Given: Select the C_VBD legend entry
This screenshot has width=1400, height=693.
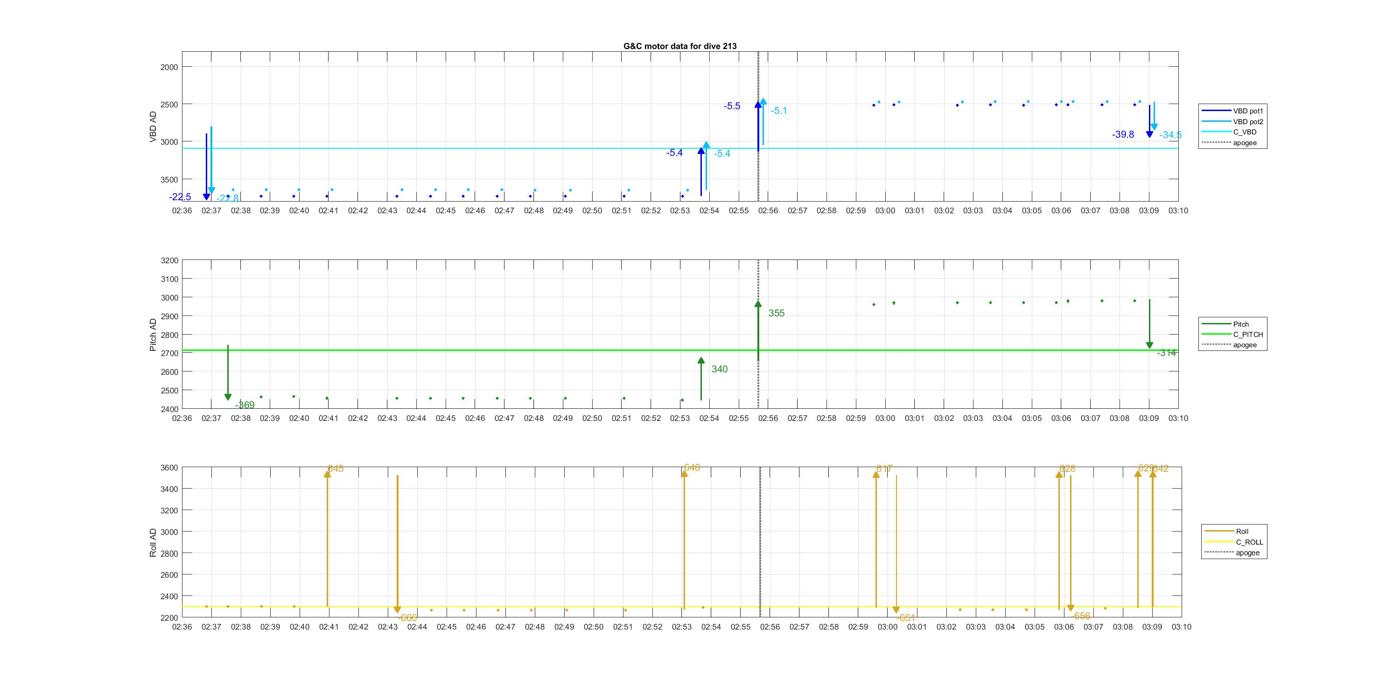Looking at the screenshot, I should point(1232,132).
